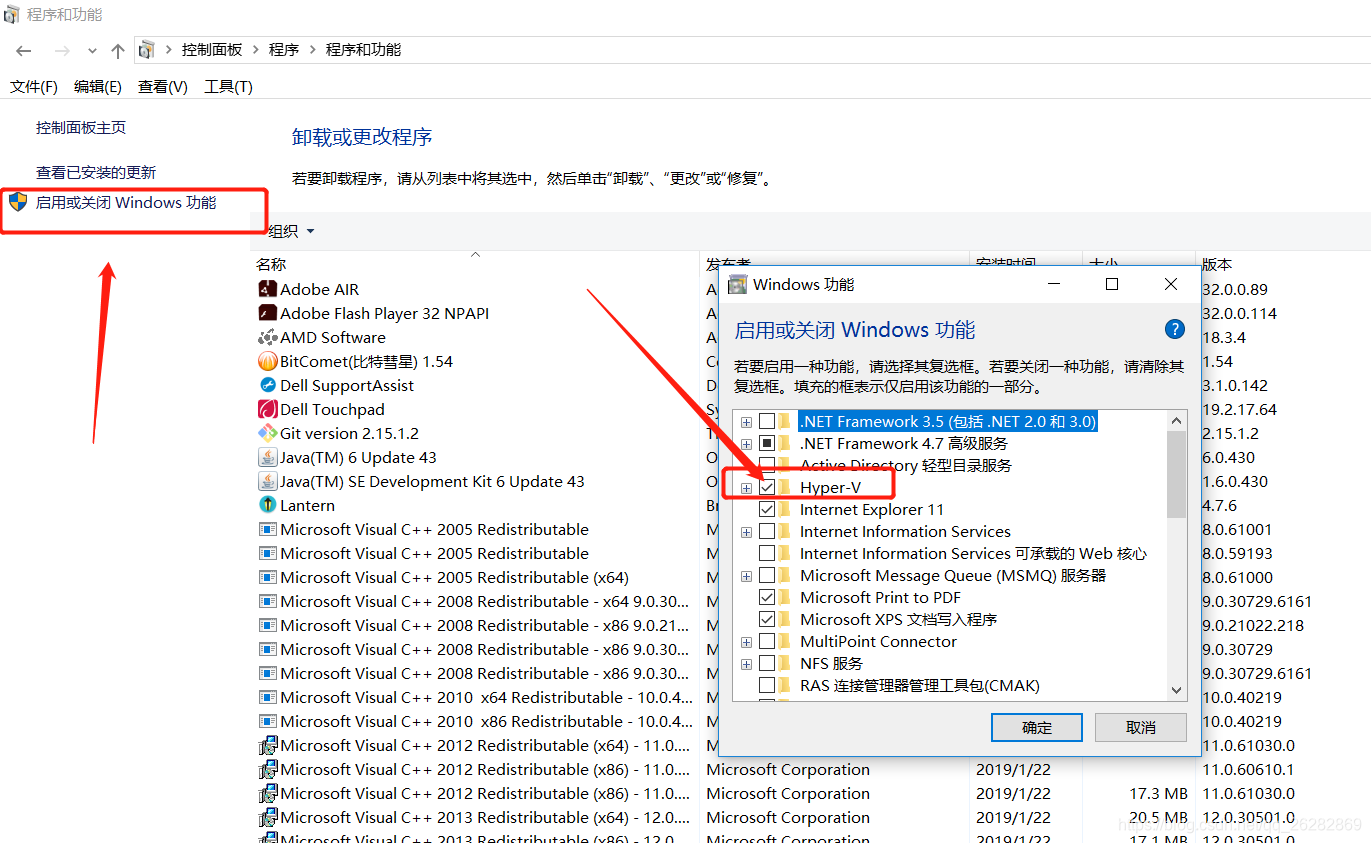Uncheck Microsoft Print to PDF checkbox

coord(767,597)
